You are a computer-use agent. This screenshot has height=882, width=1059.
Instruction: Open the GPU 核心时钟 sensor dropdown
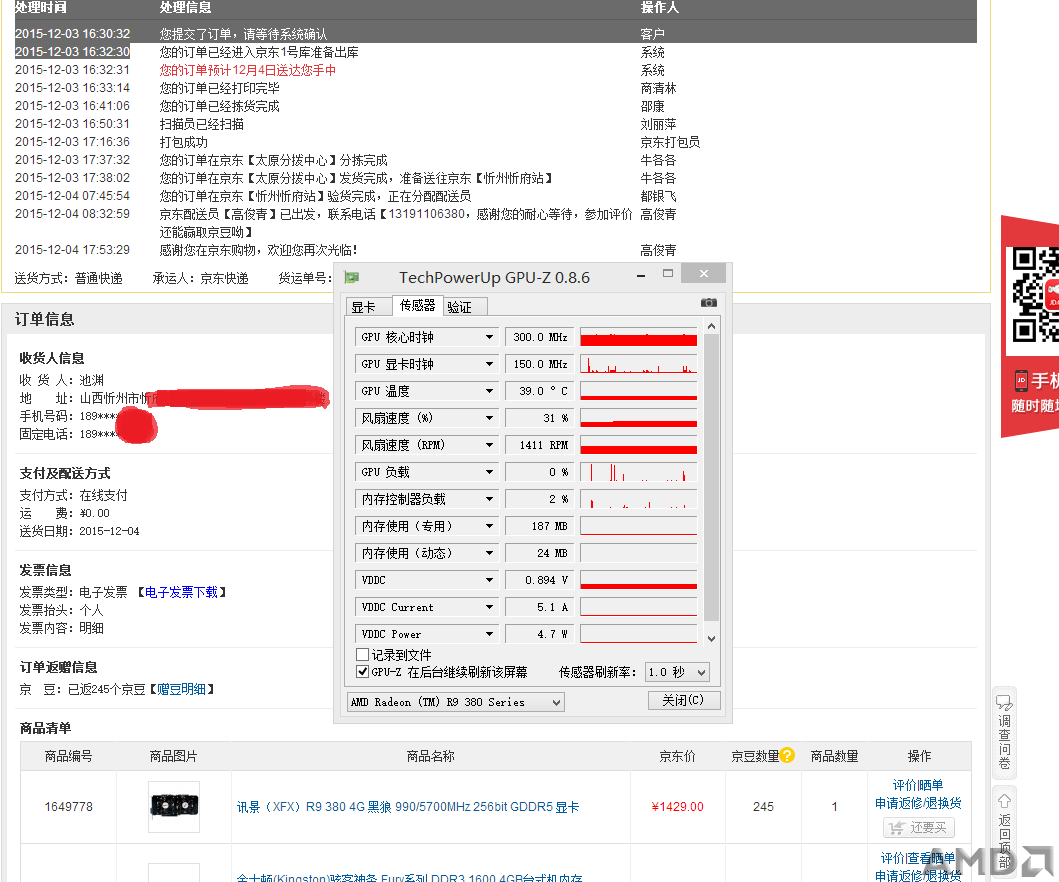[490, 337]
